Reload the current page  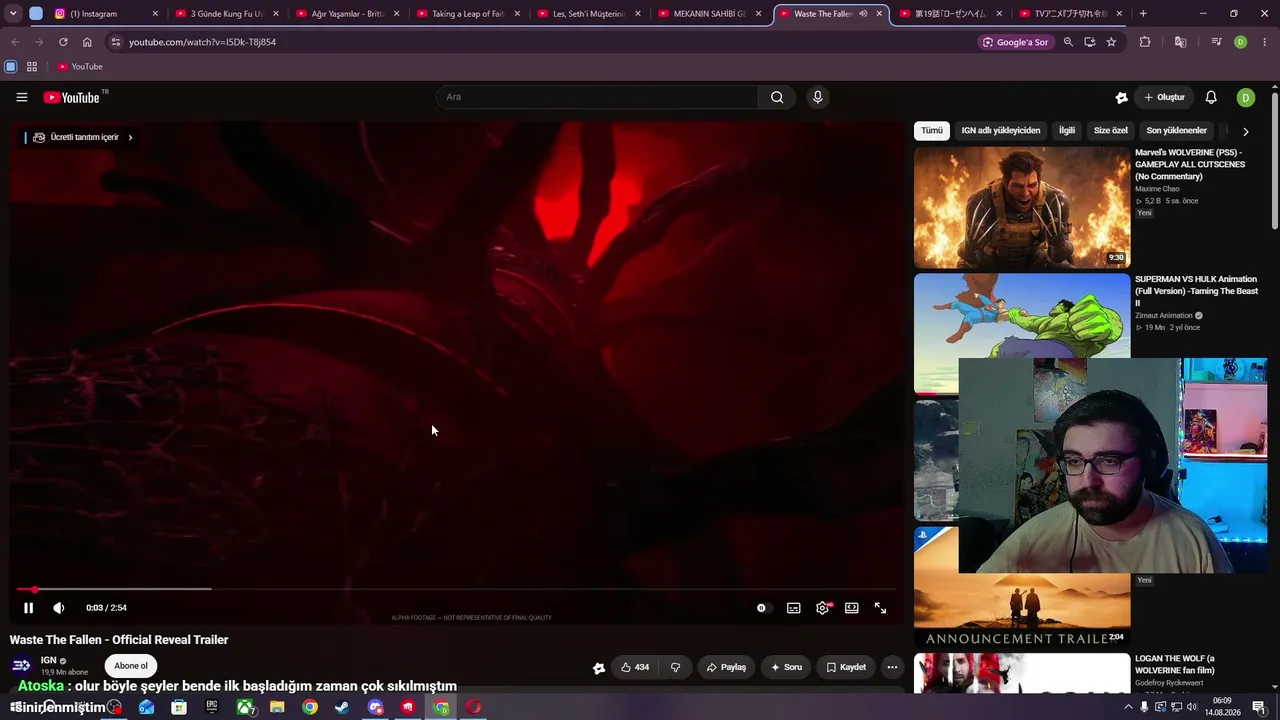click(x=63, y=42)
